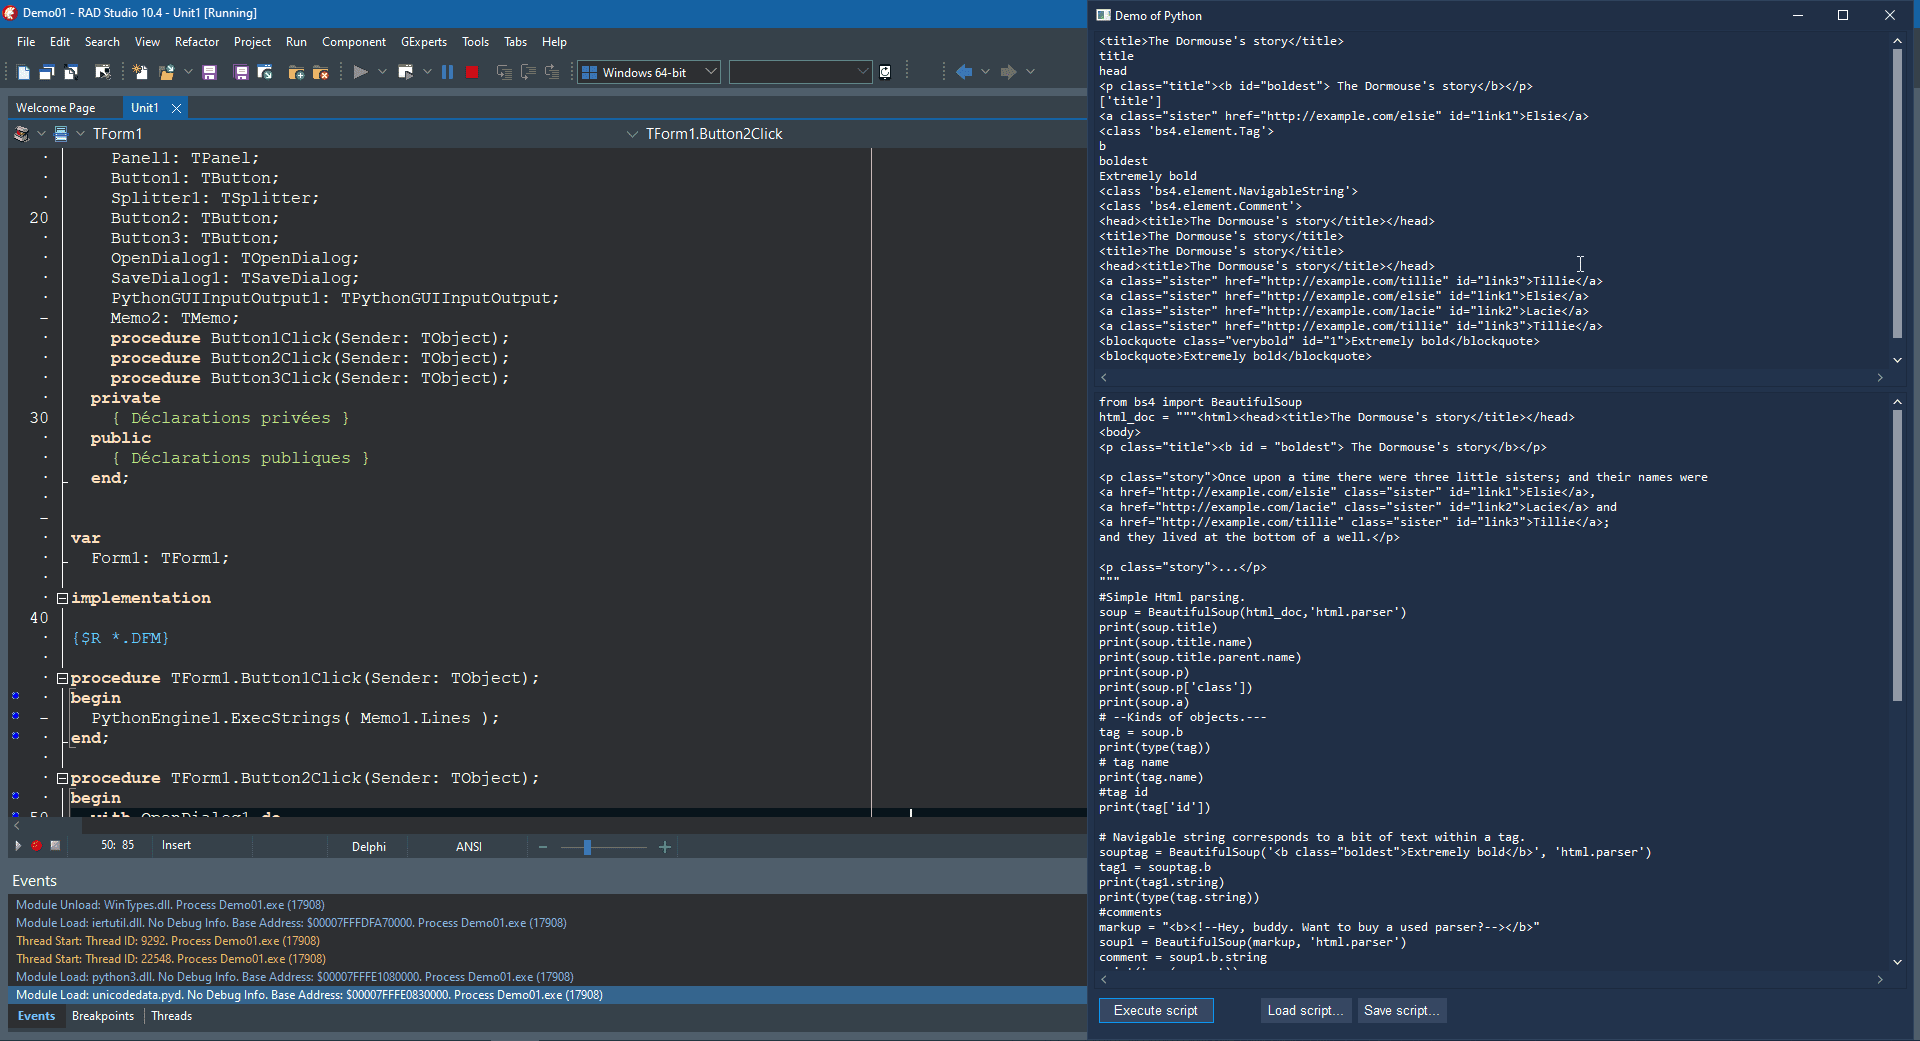Image resolution: width=1920 pixels, height=1041 pixels.
Task: Switch to the Breakpoints tab
Action: coord(103,1016)
